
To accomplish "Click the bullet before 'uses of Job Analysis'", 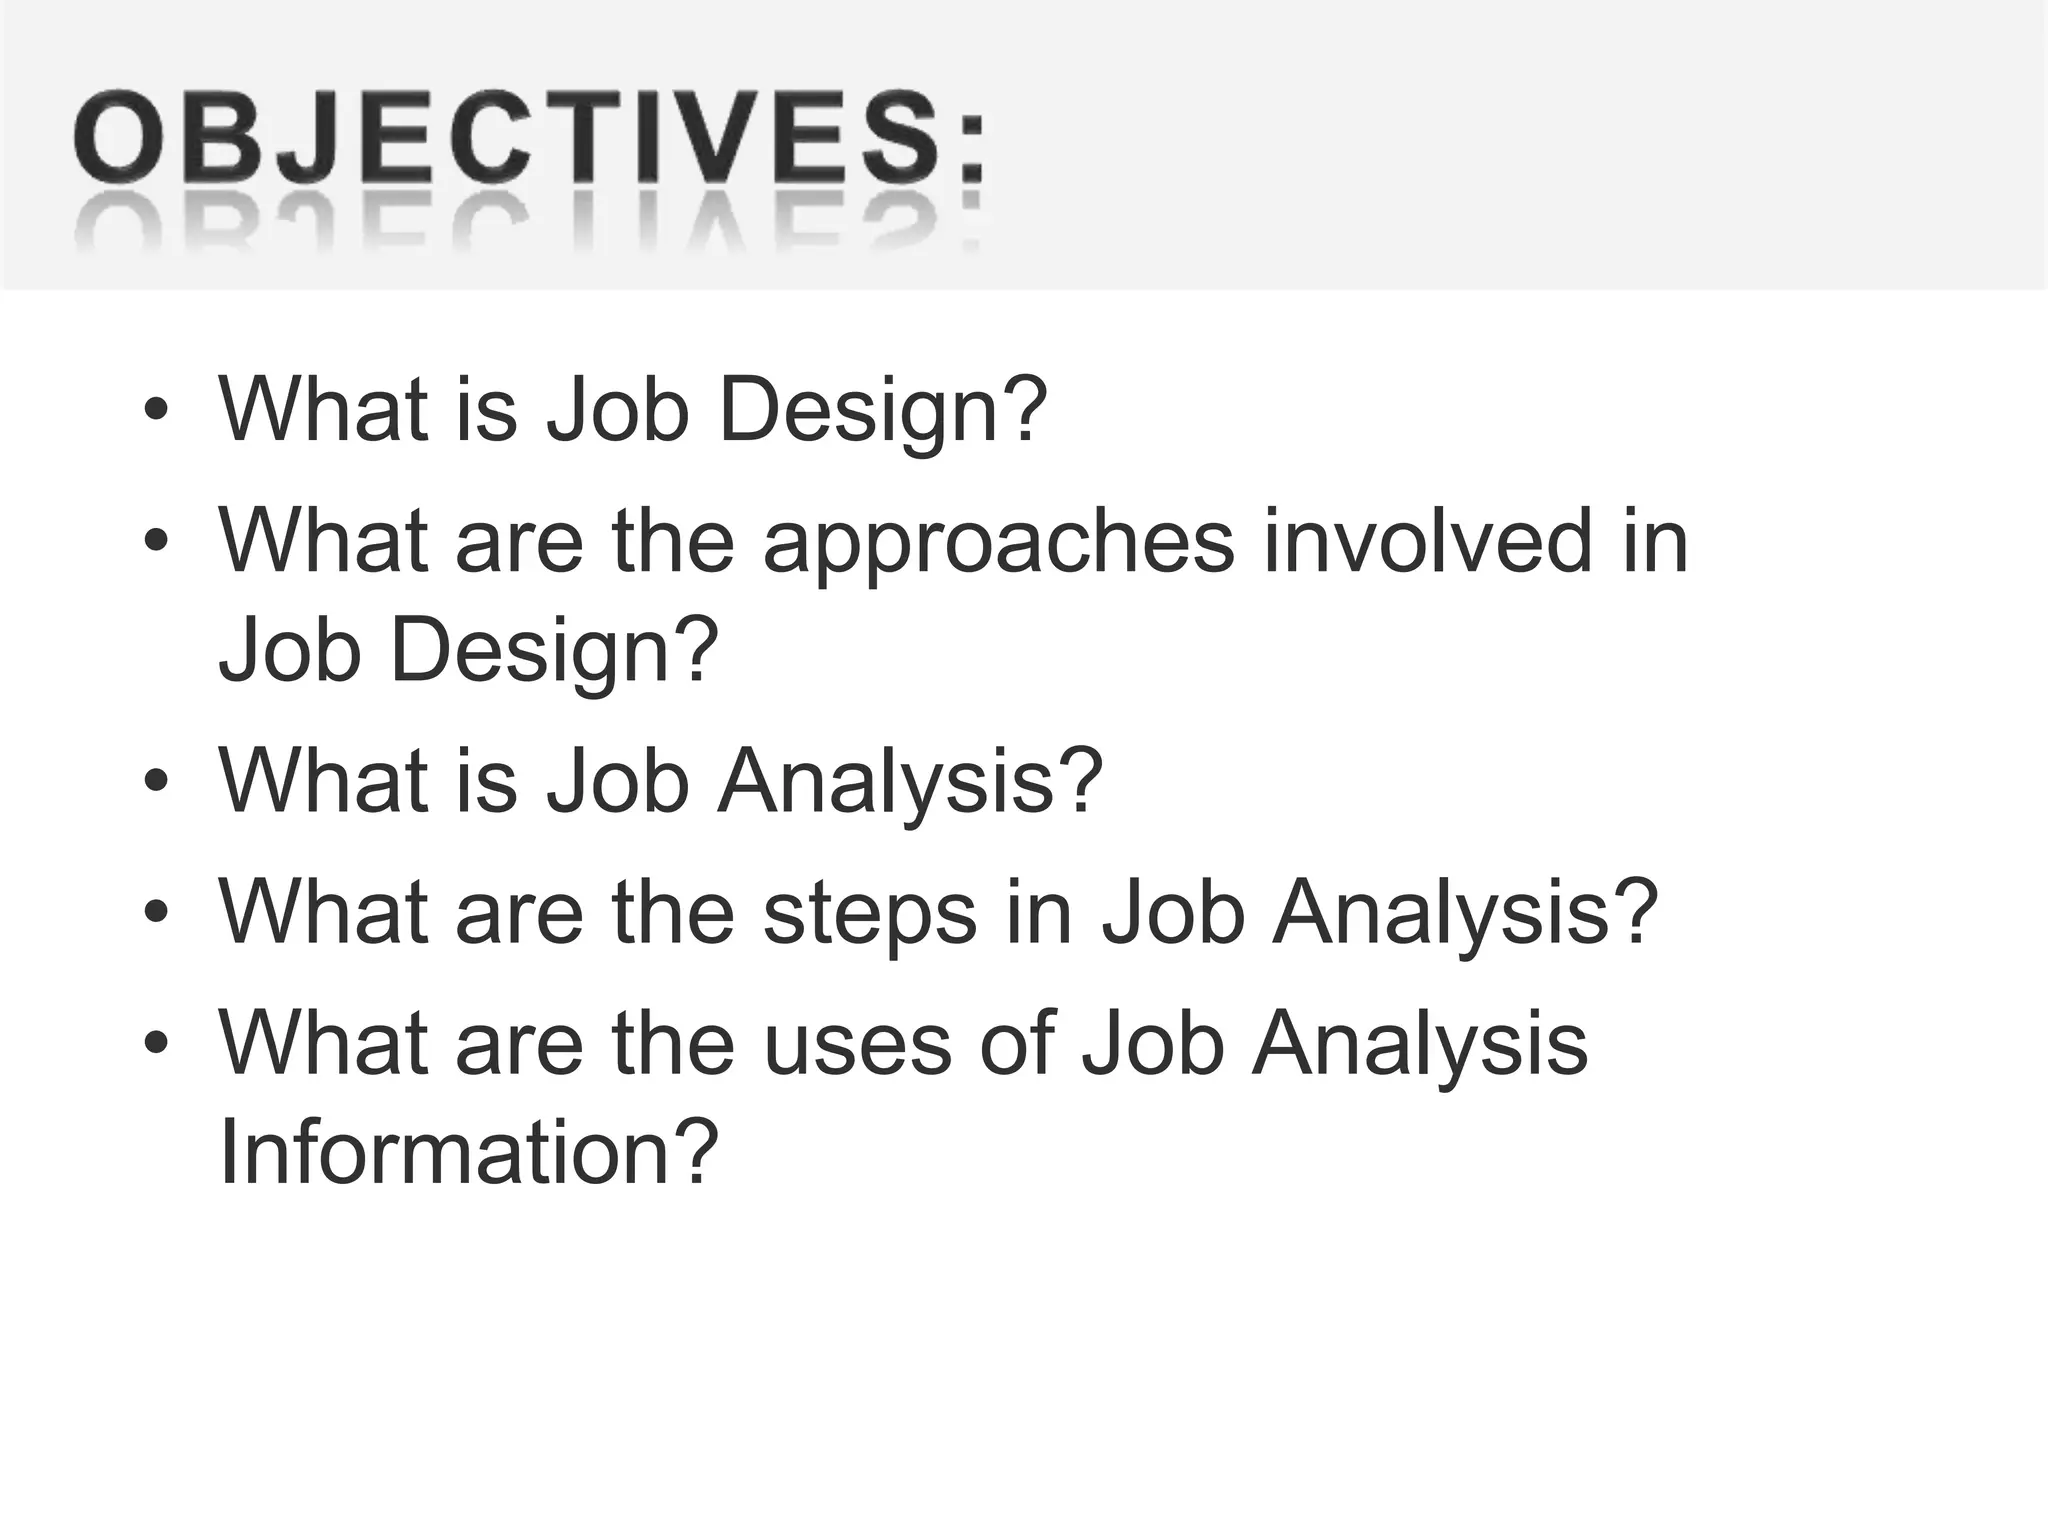I will tap(155, 1043).
